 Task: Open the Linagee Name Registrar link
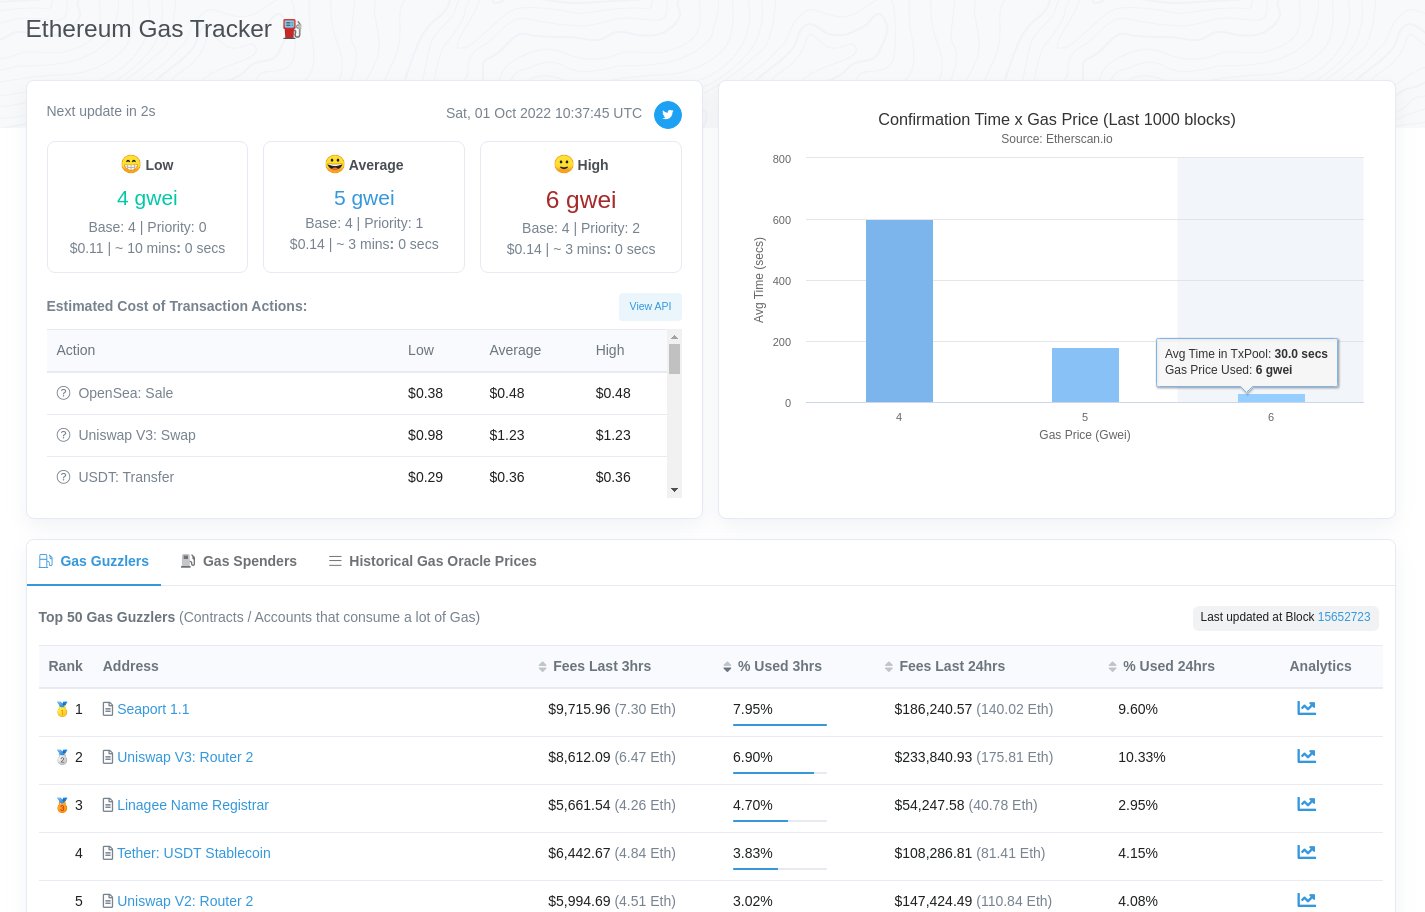pos(193,805)
